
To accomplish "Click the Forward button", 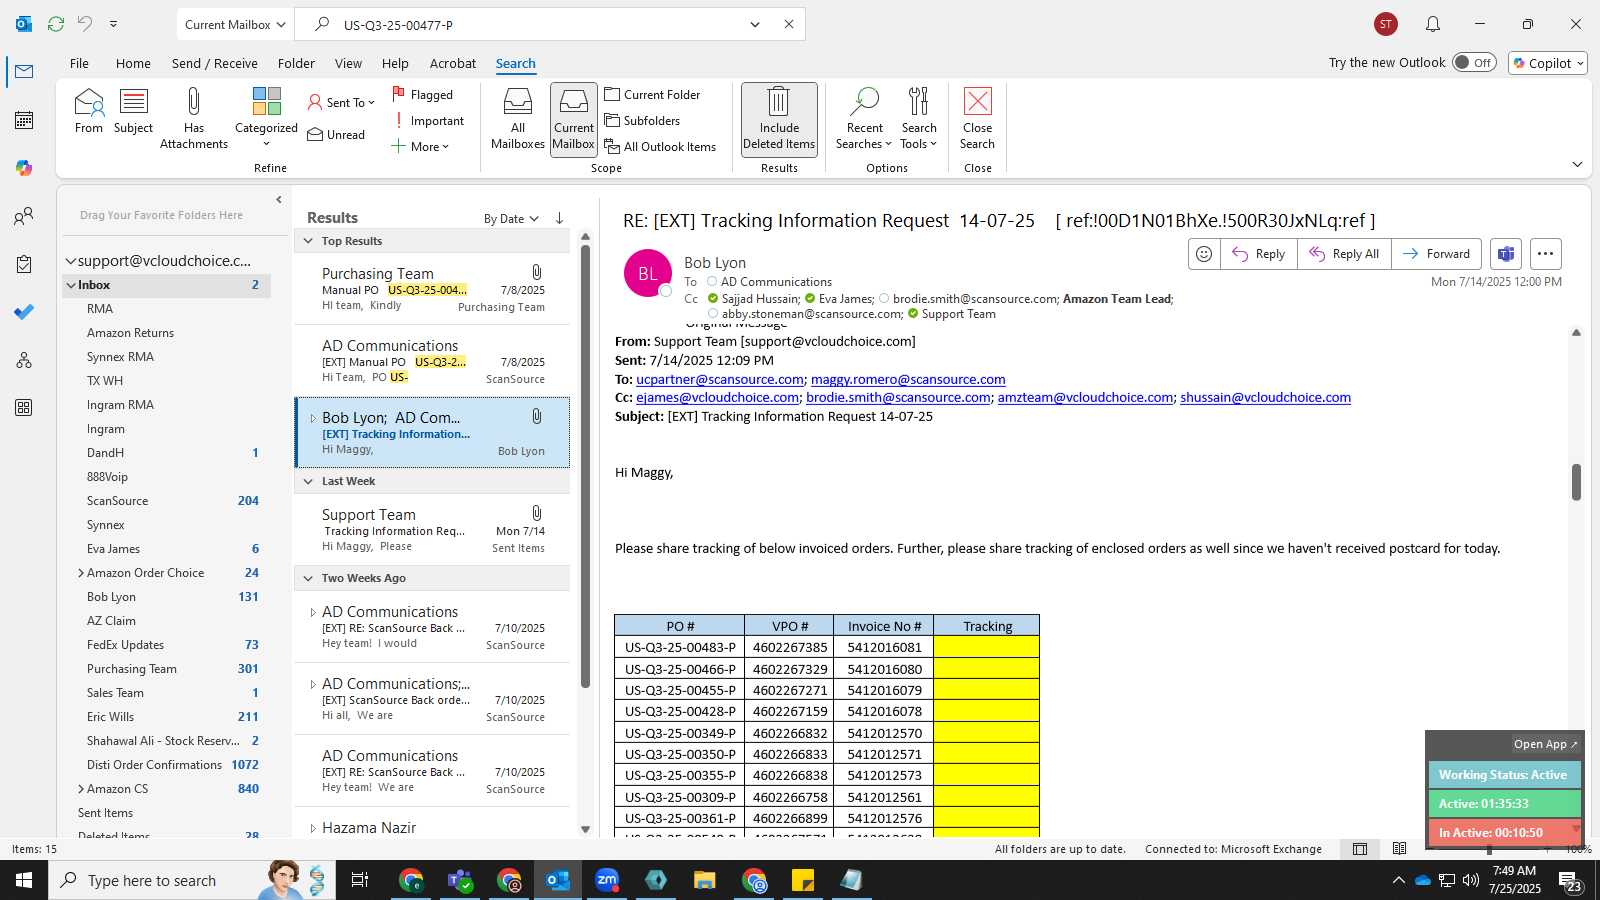I will (x=1436, y=254).
